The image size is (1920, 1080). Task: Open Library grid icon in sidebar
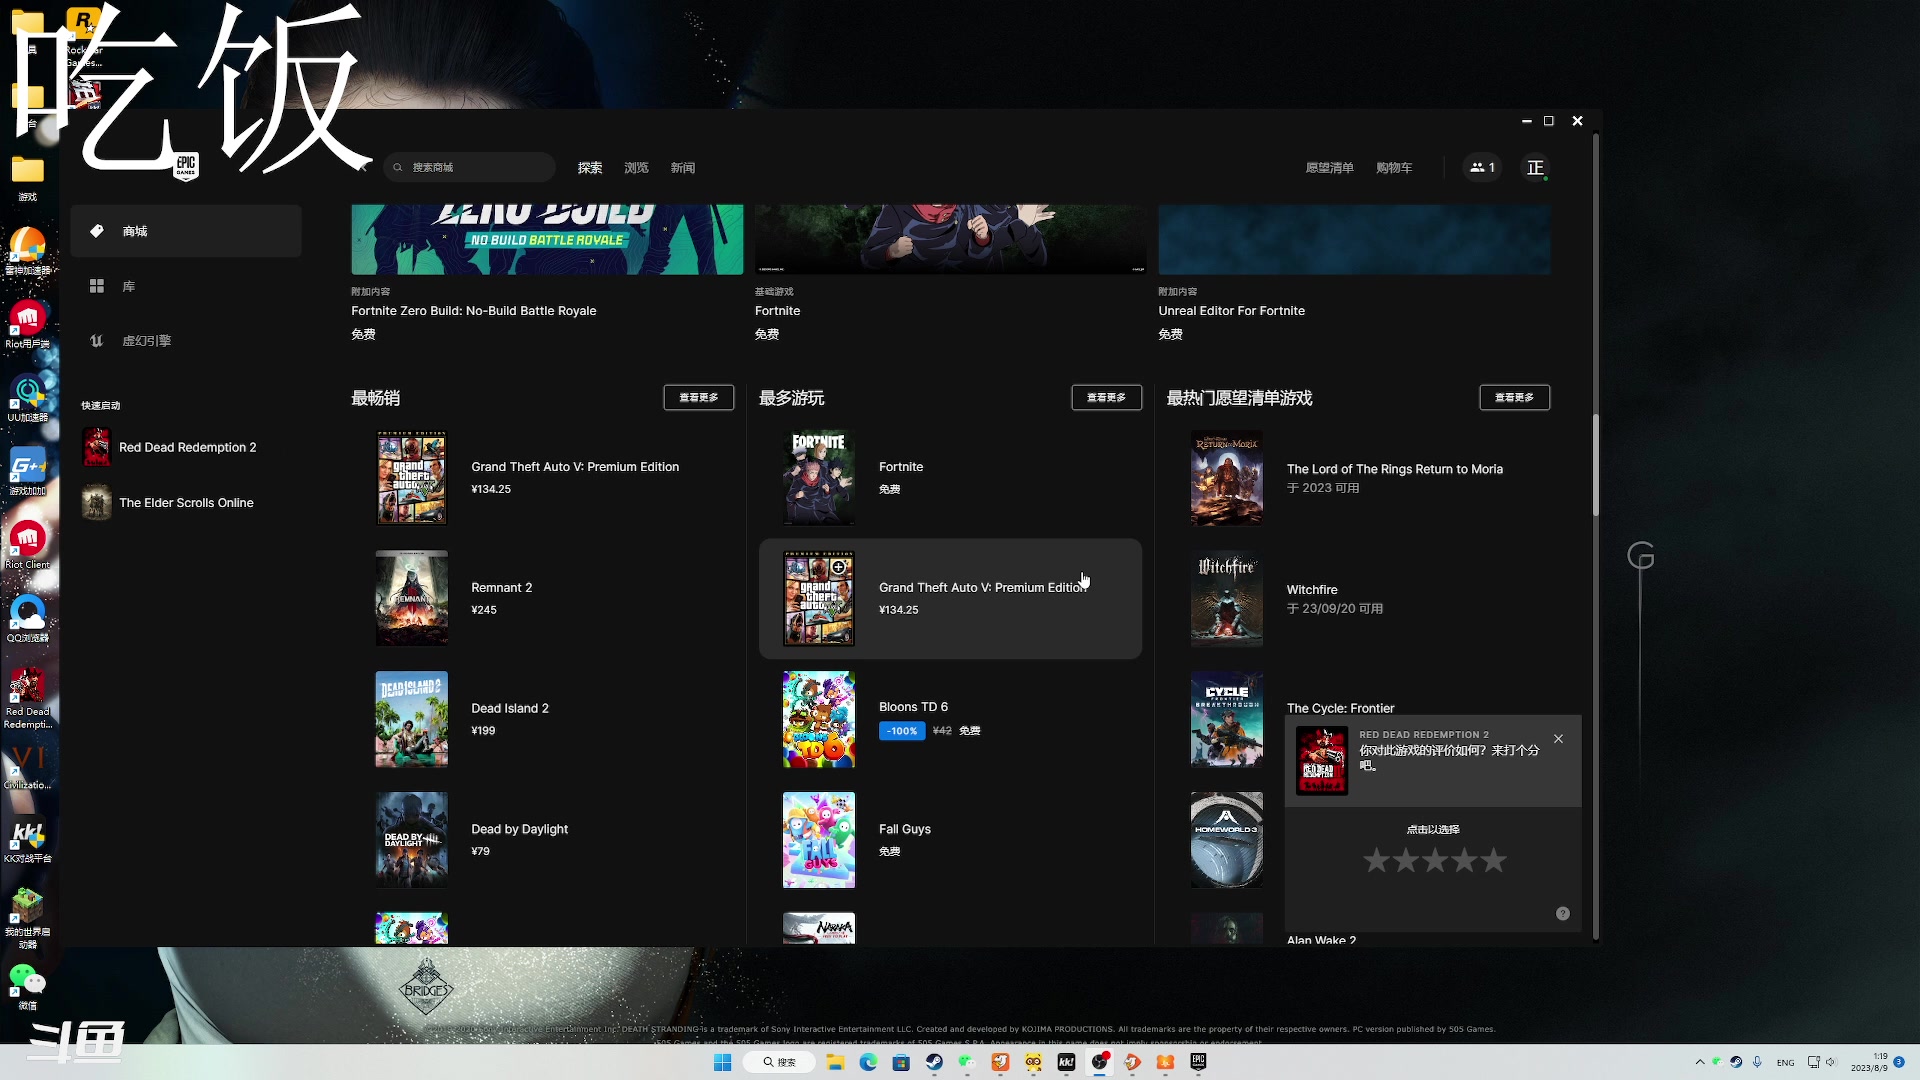(97, 286)
